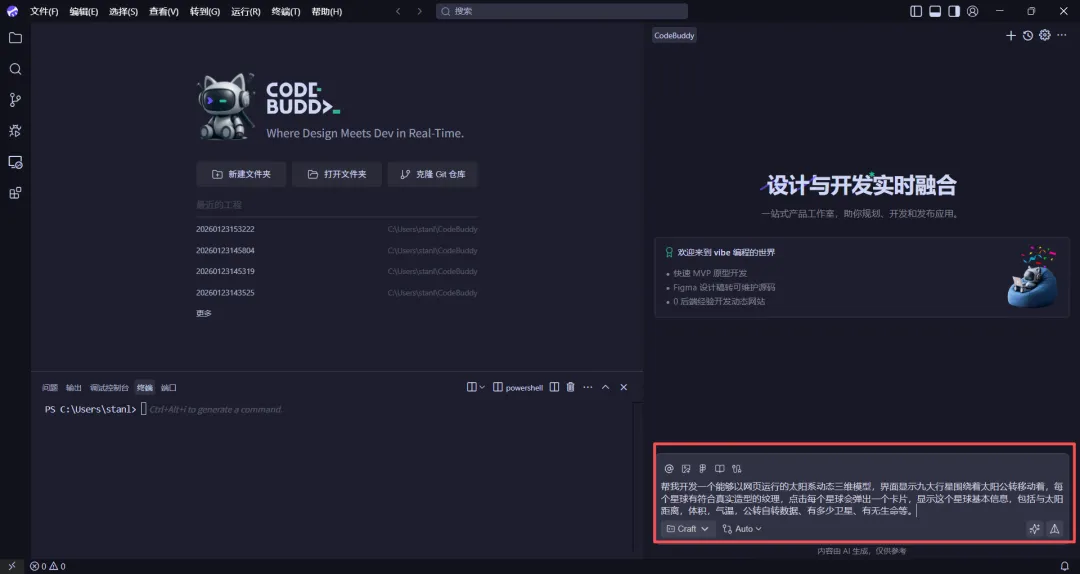
Task: Open the Search icon in activity bar
Action: [15, 69]
